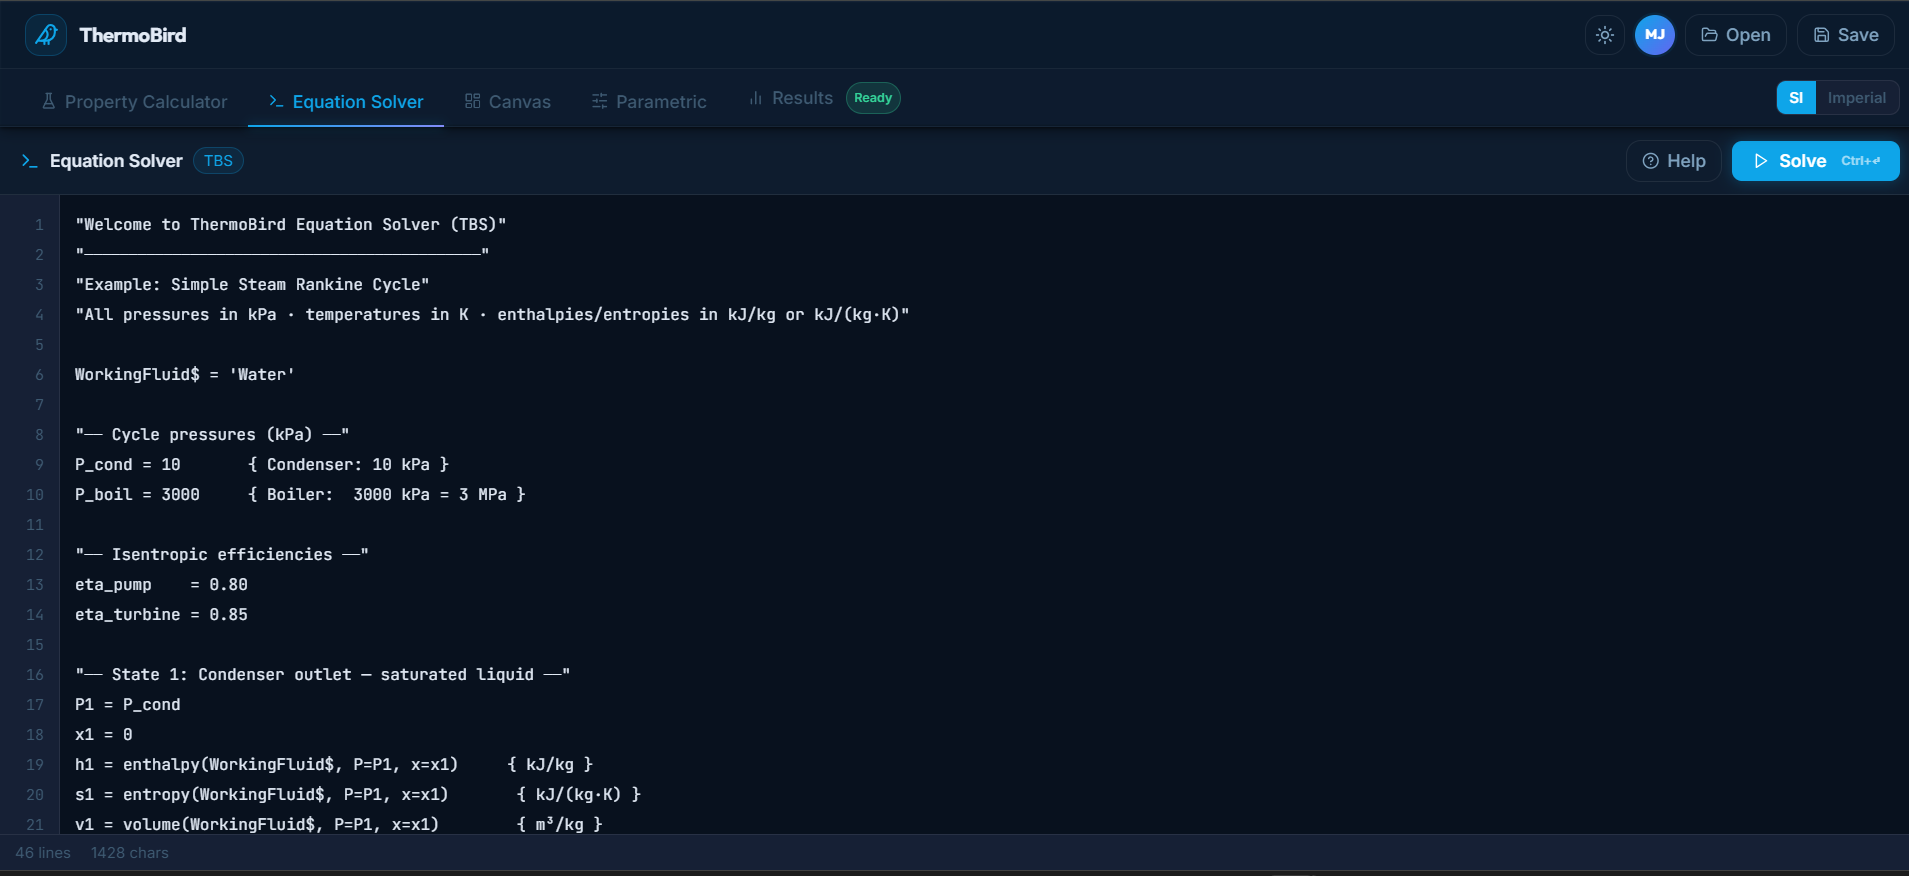Place cursor on line "WorkingFluid$ = 'Water'"
The width and height of the screenshot is (1909, 876).
tap(185, 374)
